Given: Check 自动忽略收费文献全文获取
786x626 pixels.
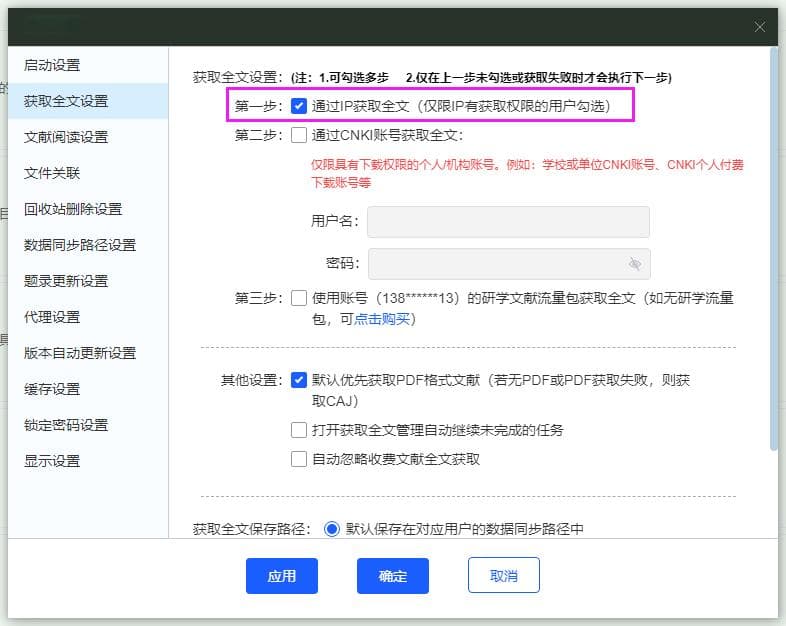Looking at the screenshot, I should click(x=299, y=459).
